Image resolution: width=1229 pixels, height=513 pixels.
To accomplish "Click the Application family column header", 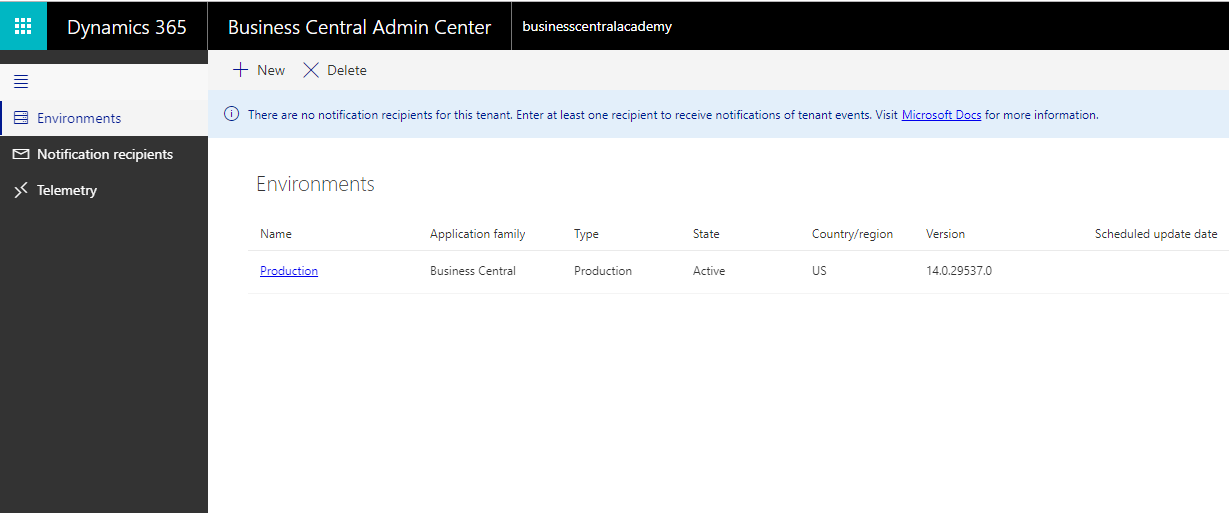I will pos(478,234).
